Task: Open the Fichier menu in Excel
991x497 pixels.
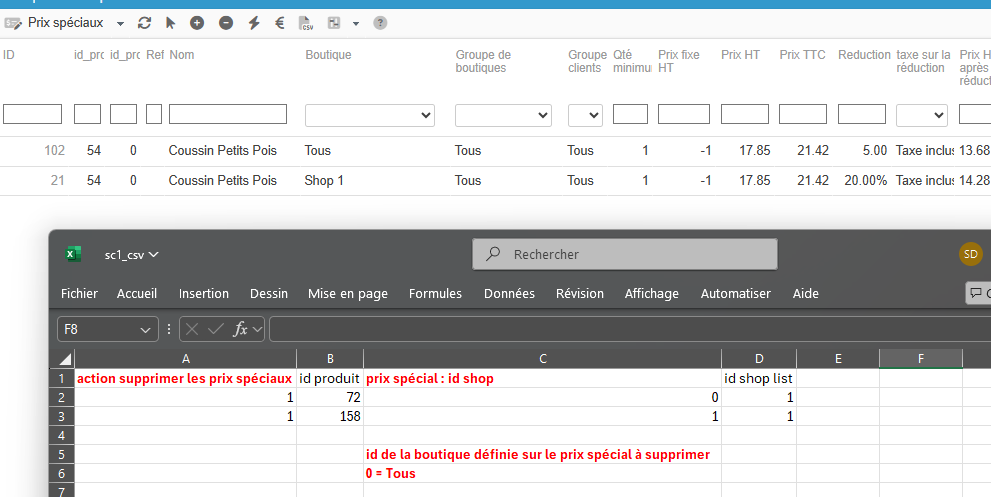Action: pos(79,293)
